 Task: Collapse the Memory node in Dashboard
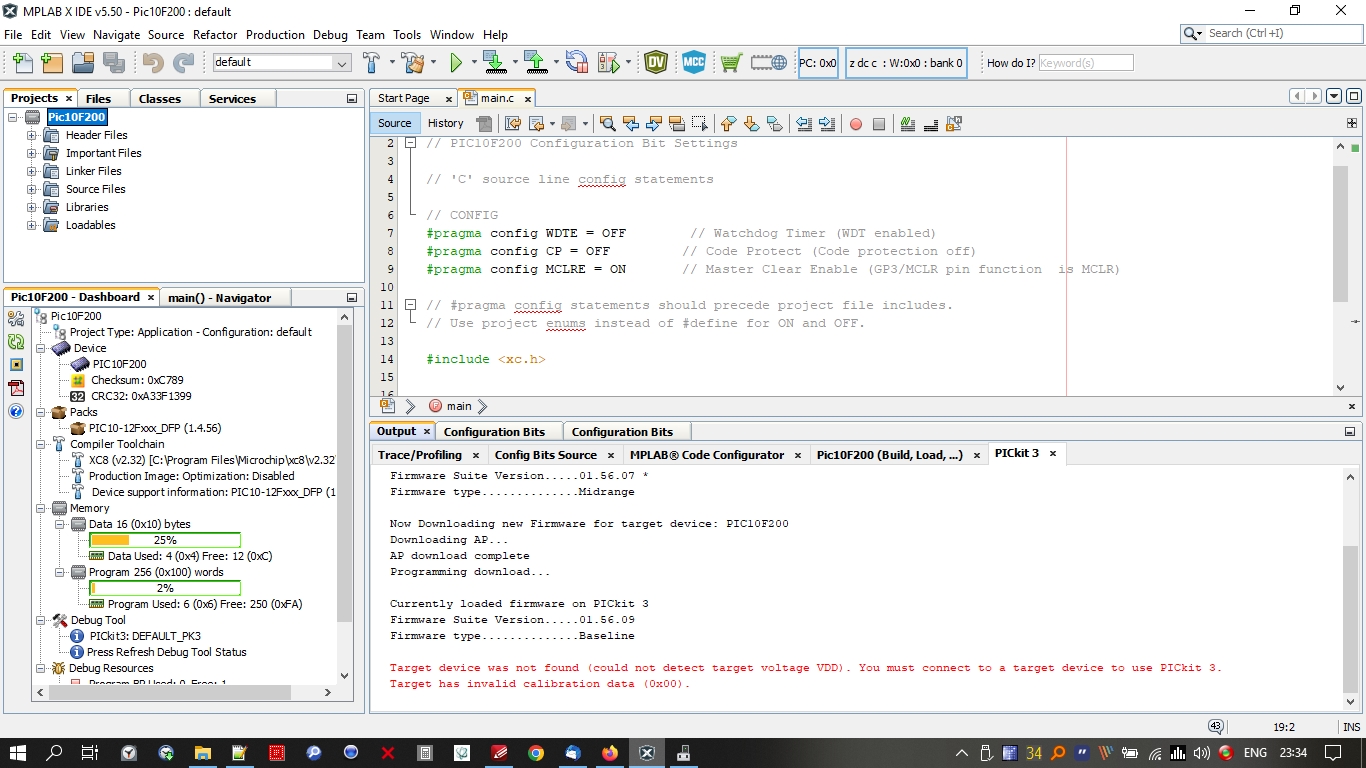pos(41,508)
